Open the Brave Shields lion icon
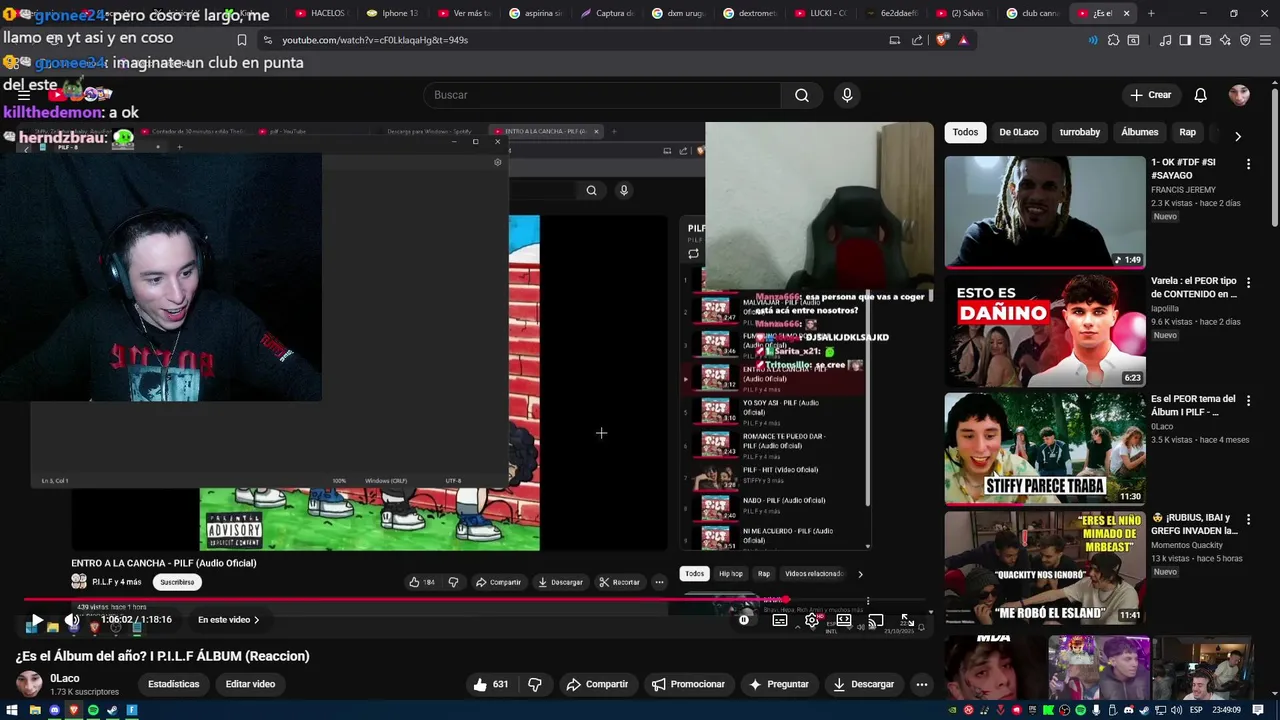The image size is (1280, 720). pos(942,40)
